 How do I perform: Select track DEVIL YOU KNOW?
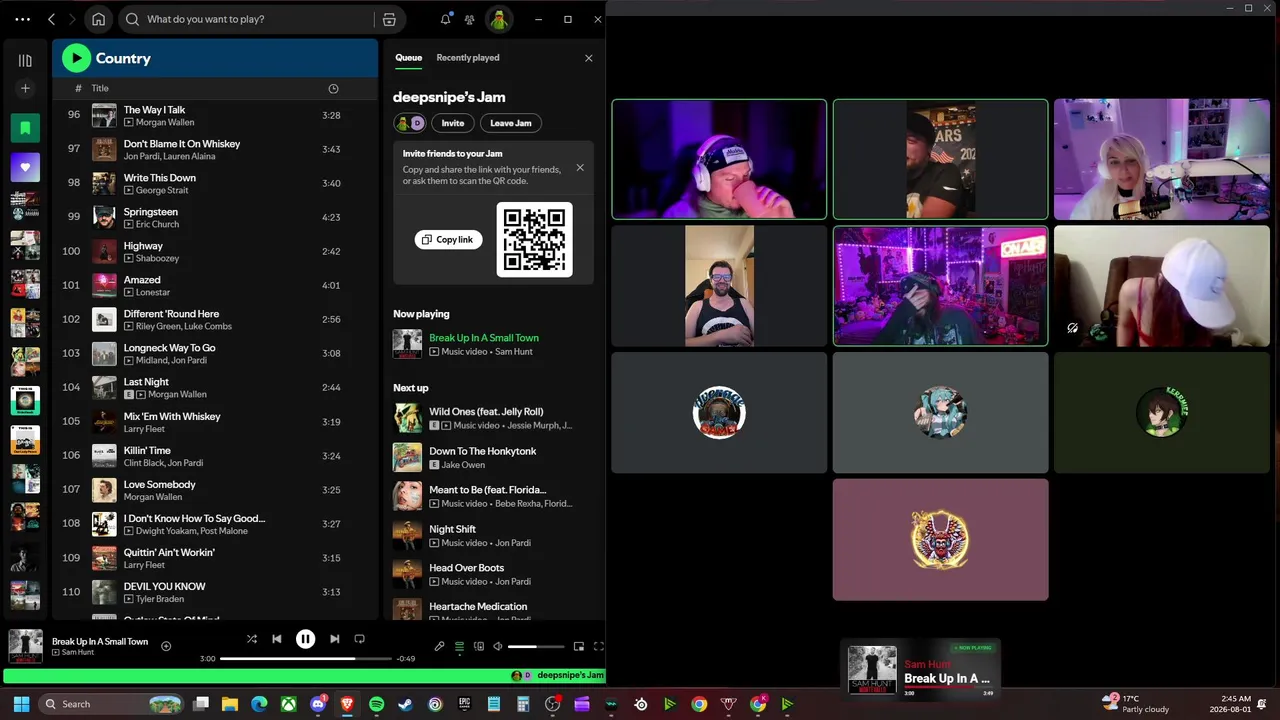pyautogui.click(x=215, y=592)
